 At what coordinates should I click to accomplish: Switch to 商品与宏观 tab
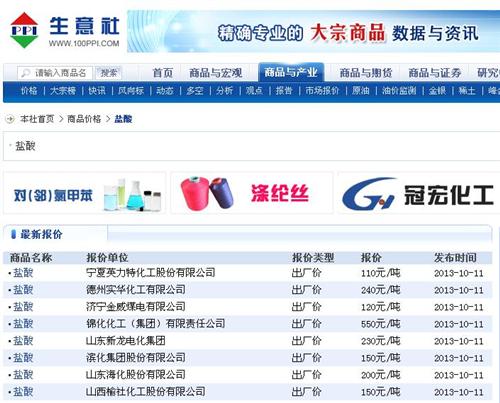216,73
